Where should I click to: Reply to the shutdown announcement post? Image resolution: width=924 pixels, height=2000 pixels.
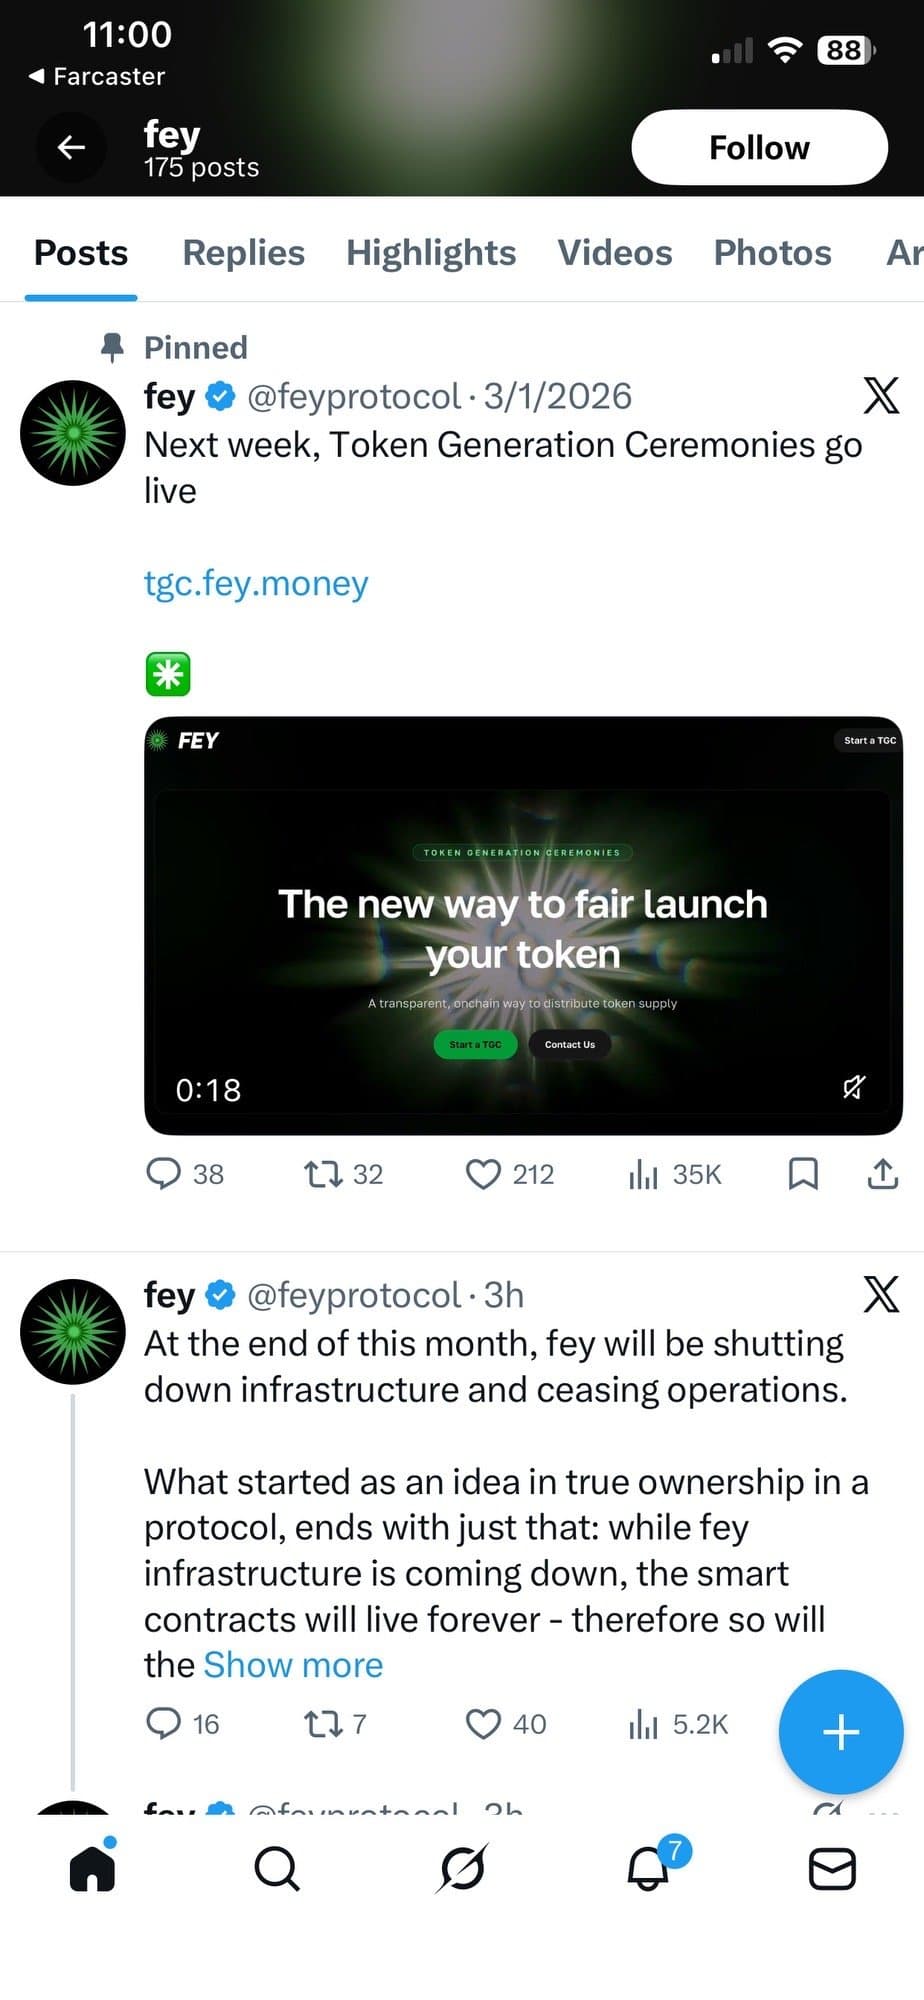point(168,1723)
